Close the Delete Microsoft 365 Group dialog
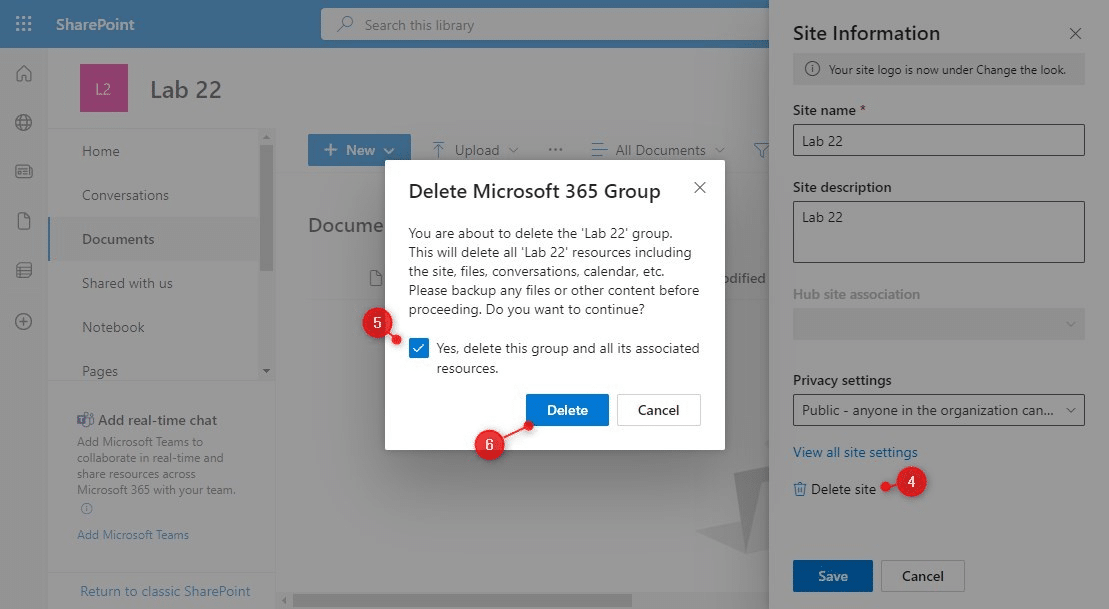The image size is (1109, 609). 699,187
